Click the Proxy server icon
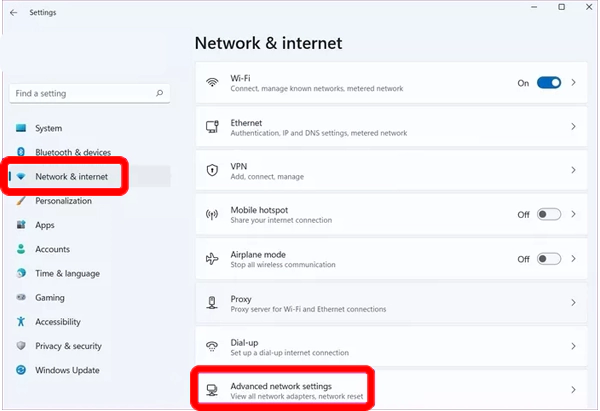The image size is (600, 411). (212, 303)
